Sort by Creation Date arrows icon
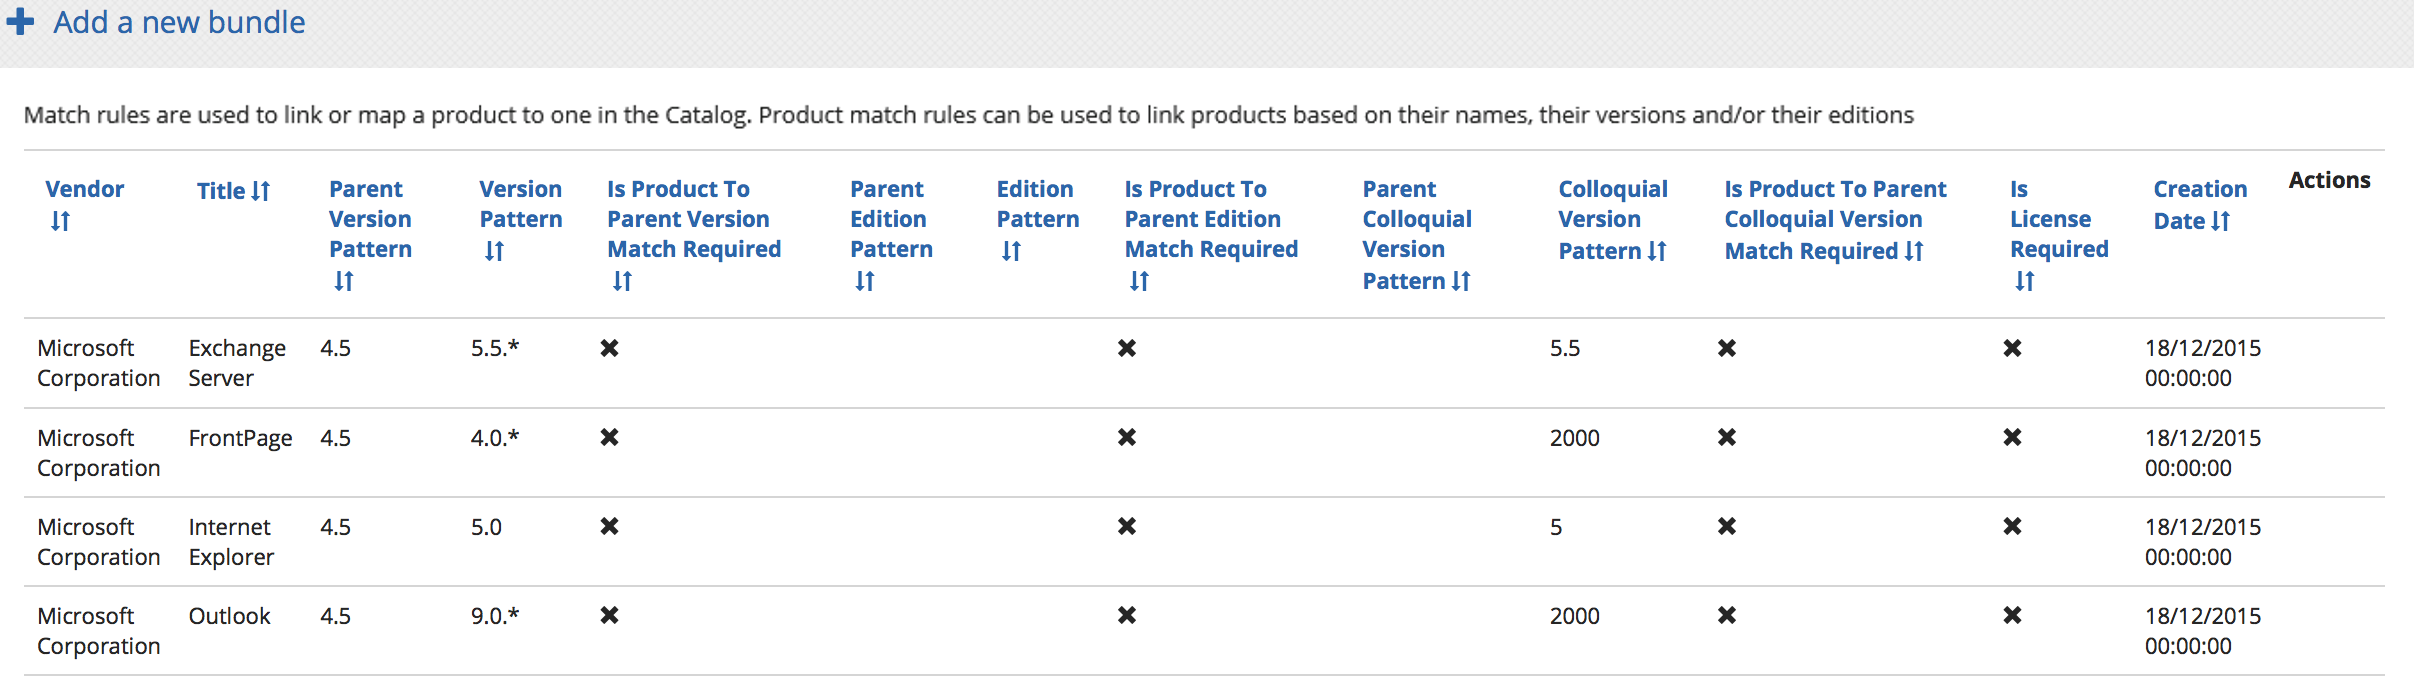The width and height of the screenshot is (2414, 680). pyautogui.click(x=2221, y=221)
